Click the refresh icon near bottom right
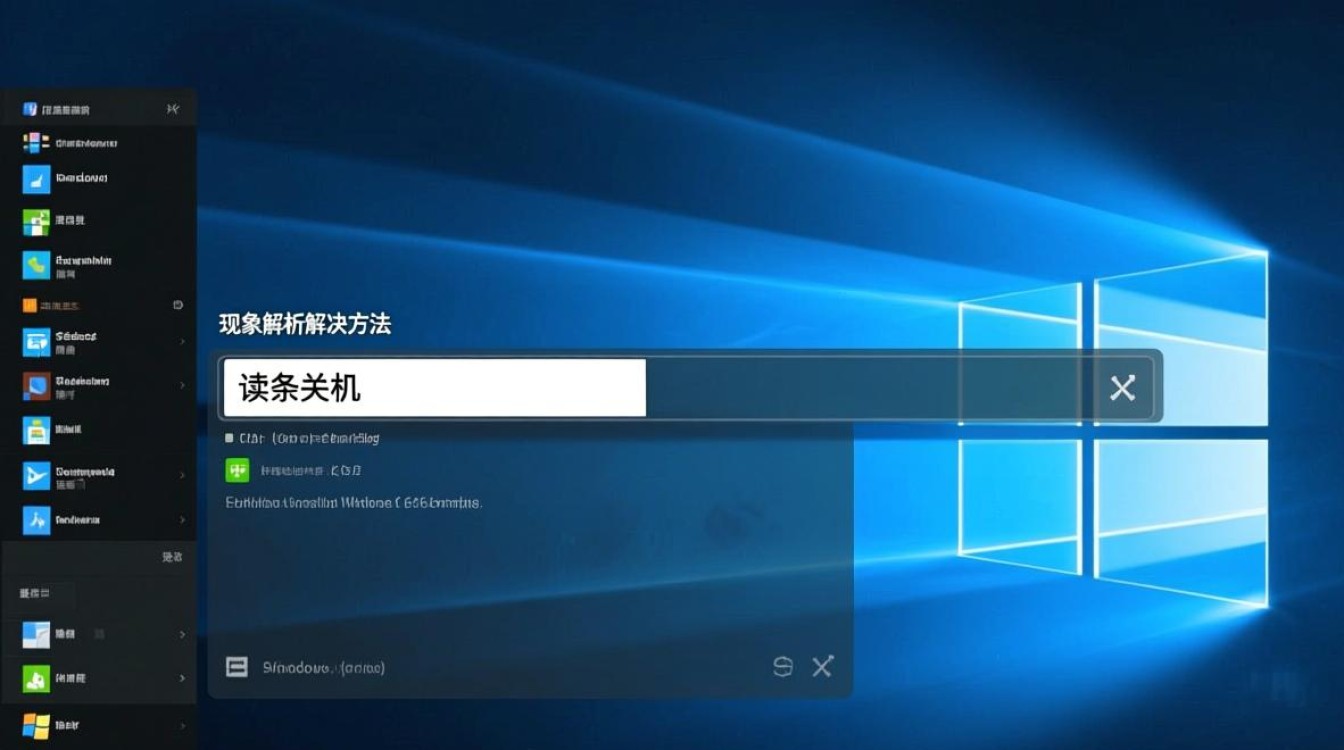Image resolution: width=1344 pixels, height=750 pixels. 784,666
